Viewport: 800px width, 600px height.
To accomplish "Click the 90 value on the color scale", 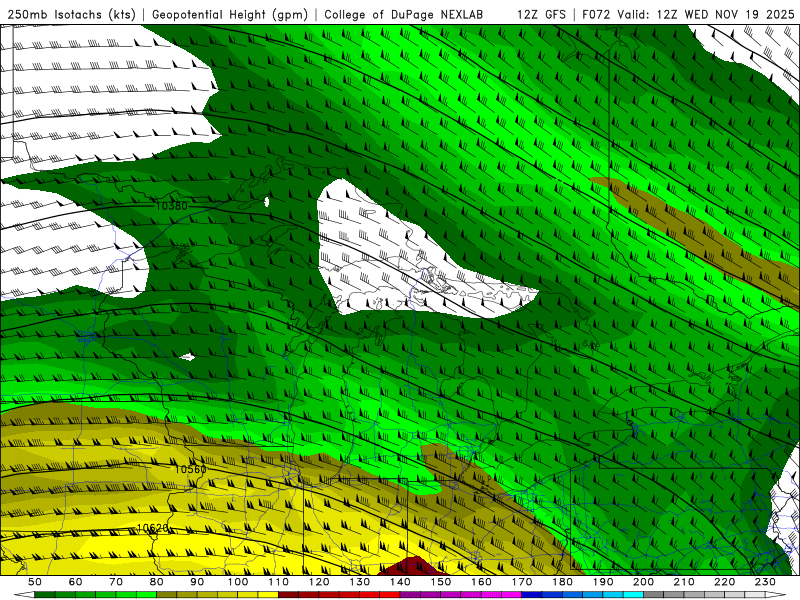I will [197, 582].
